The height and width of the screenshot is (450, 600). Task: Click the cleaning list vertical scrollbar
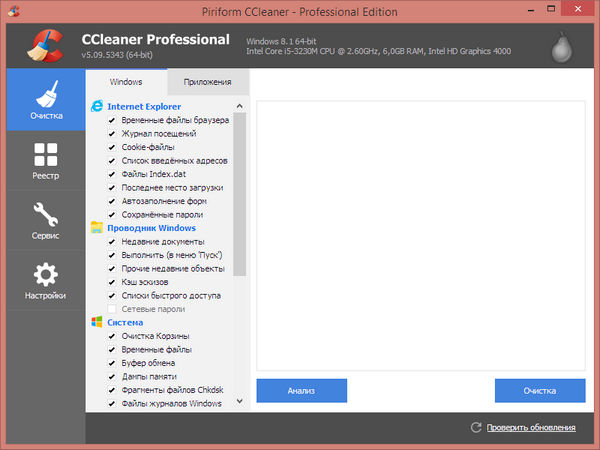(240, 200)
